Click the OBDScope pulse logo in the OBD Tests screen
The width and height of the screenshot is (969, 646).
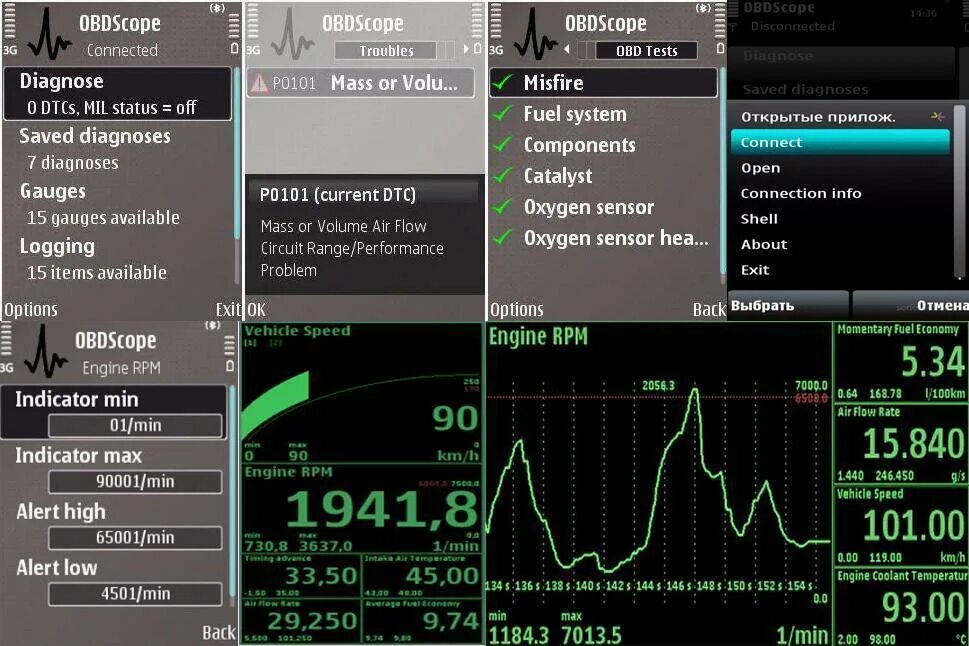coord(535,35)
